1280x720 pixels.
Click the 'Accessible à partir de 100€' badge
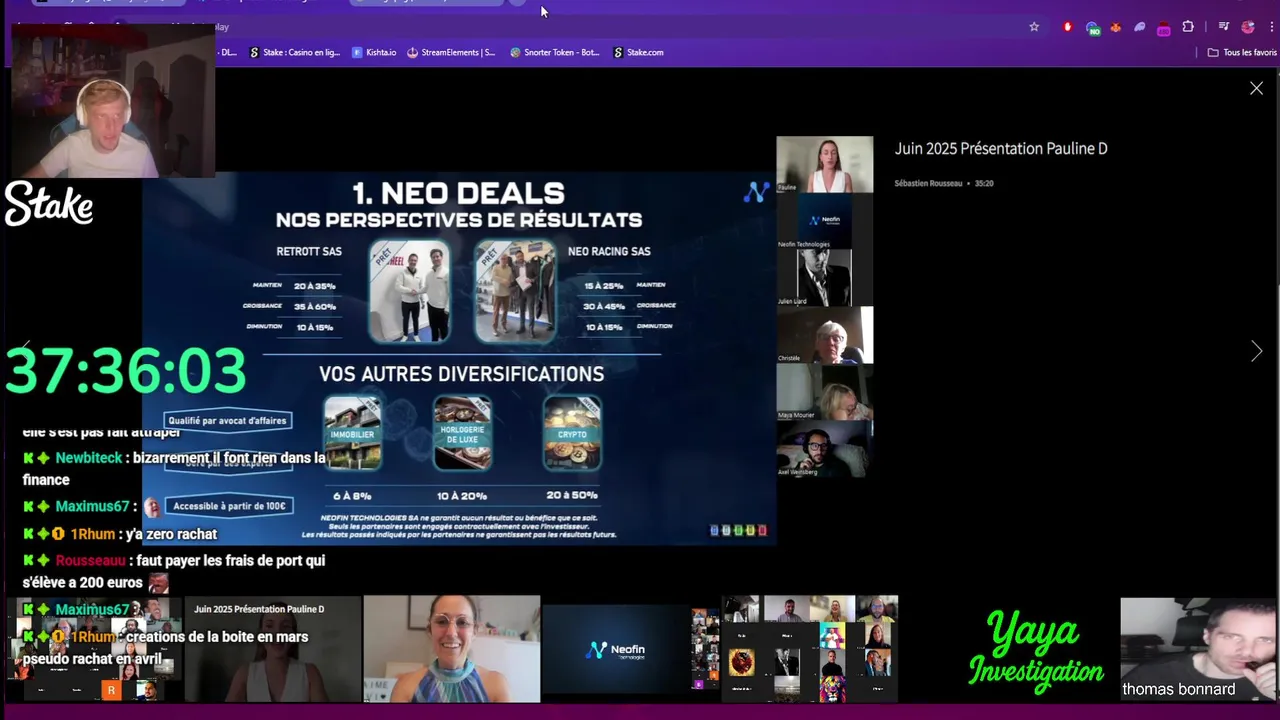tap(227, 506)
